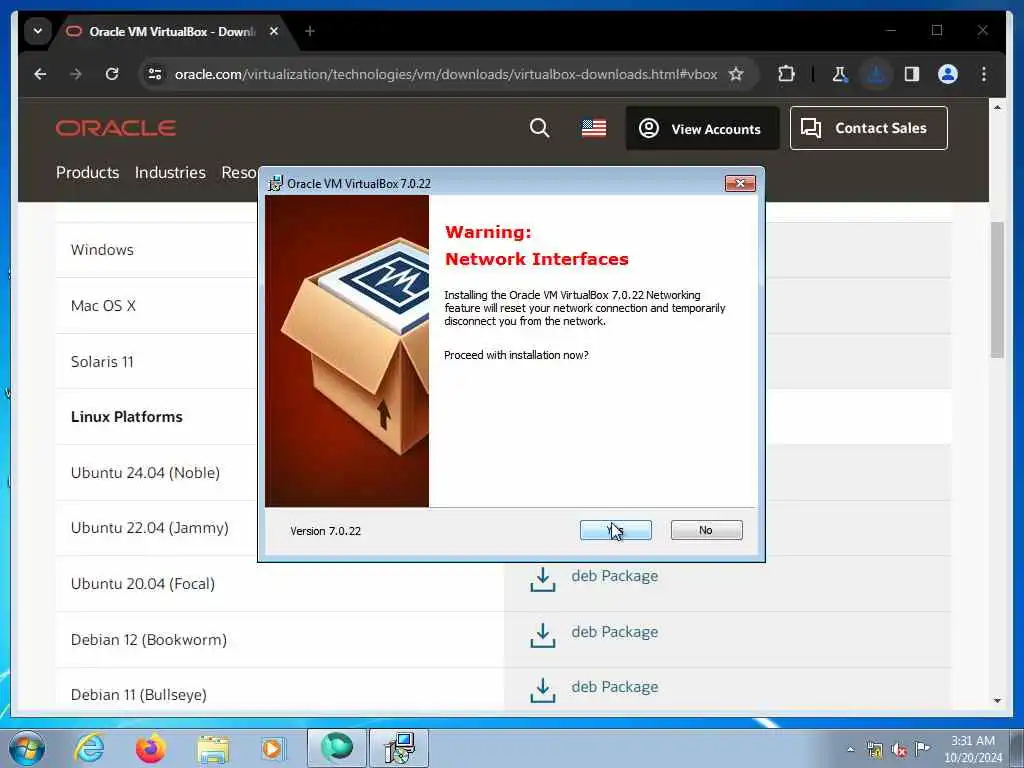Click the scrollbar up arrow
1024x768 pixels.
click(x=997, y=107)
